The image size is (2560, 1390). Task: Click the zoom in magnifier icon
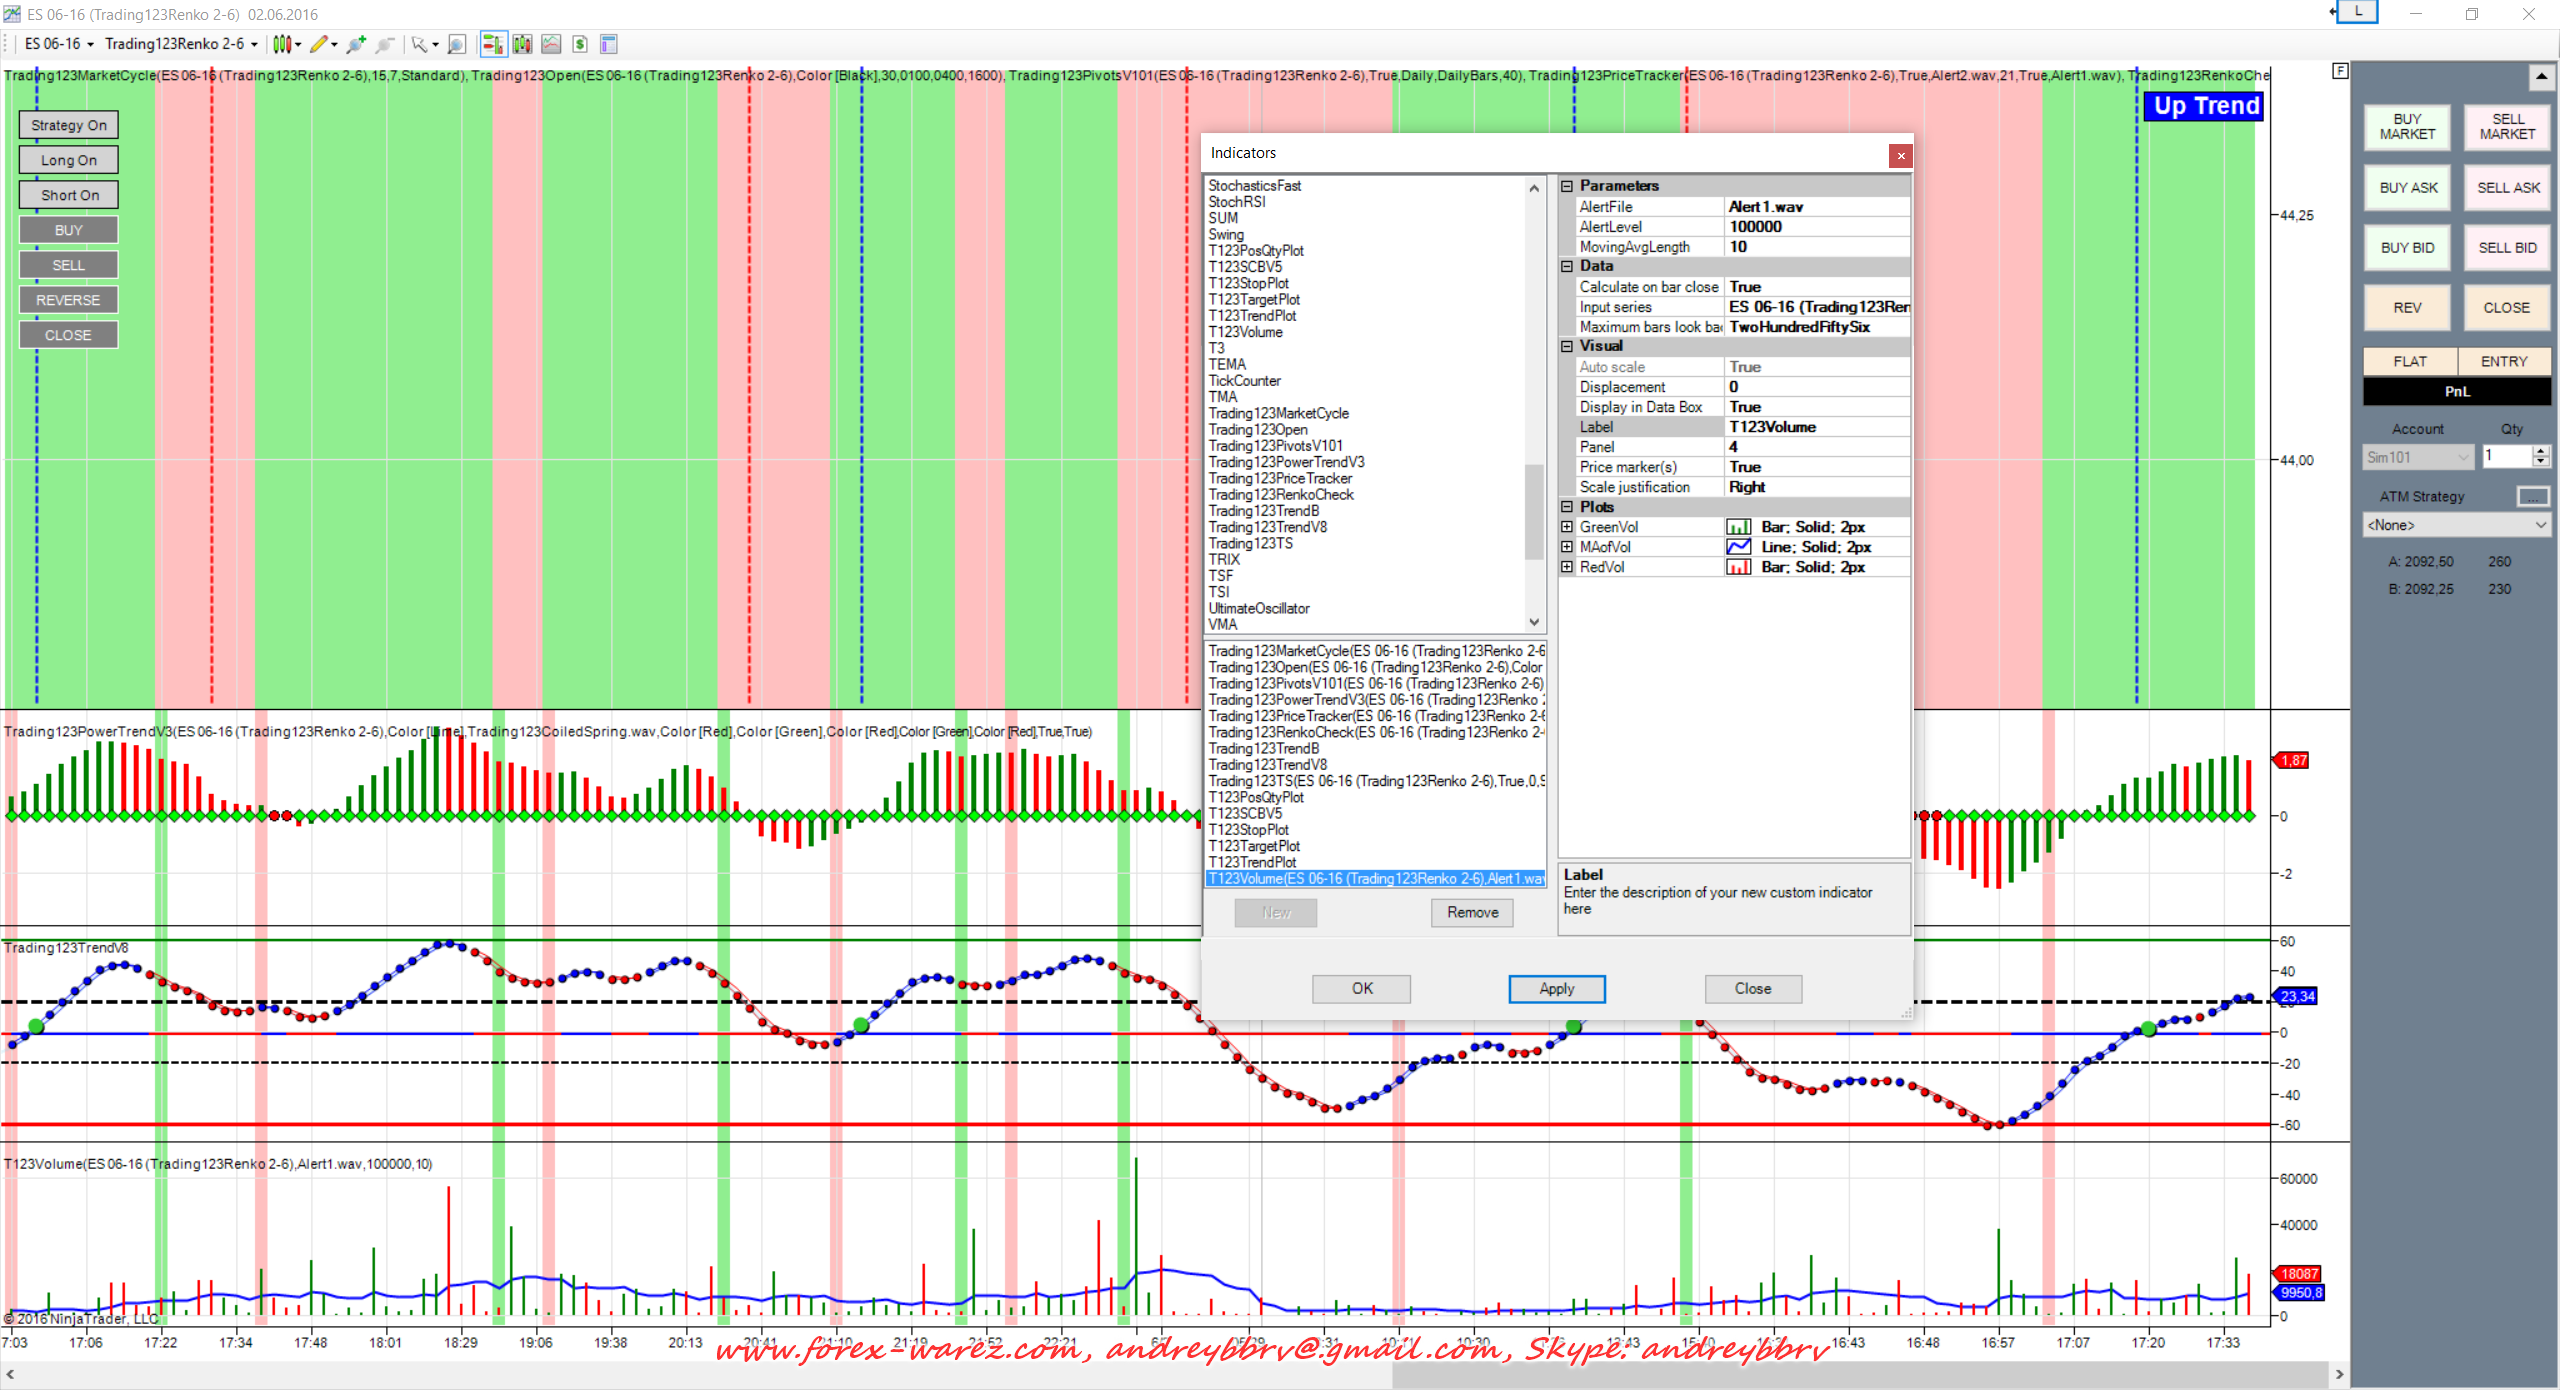pyautogui.click(x=355, y=44)
